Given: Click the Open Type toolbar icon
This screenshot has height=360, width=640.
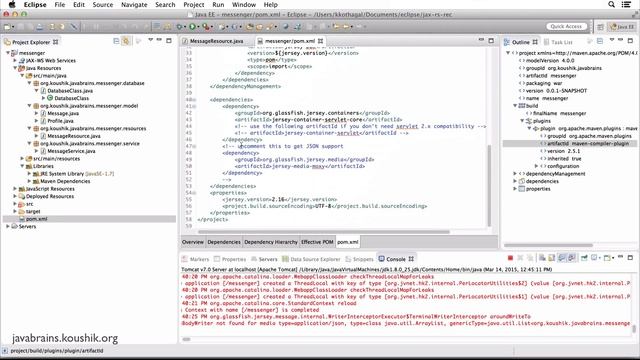Looking at the screenshot, I should pos(249,27).
